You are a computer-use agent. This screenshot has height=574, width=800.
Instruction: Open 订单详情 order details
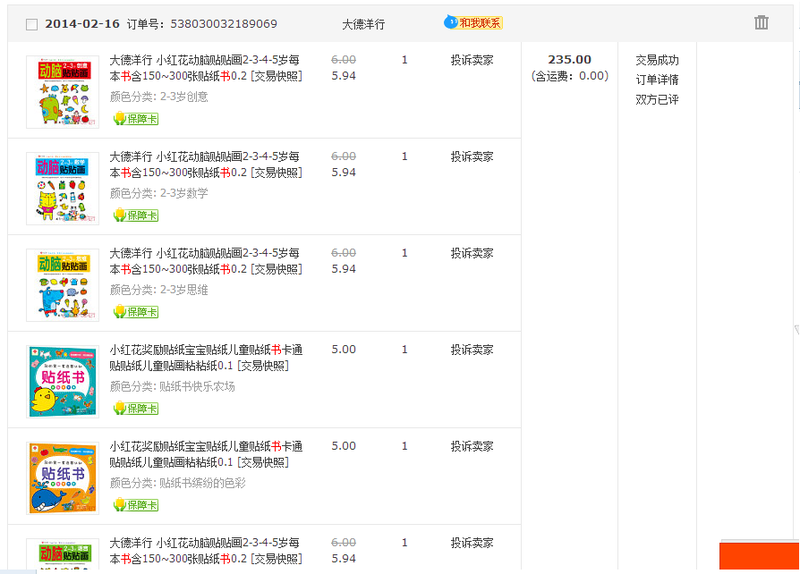click(x=657, y=80)
